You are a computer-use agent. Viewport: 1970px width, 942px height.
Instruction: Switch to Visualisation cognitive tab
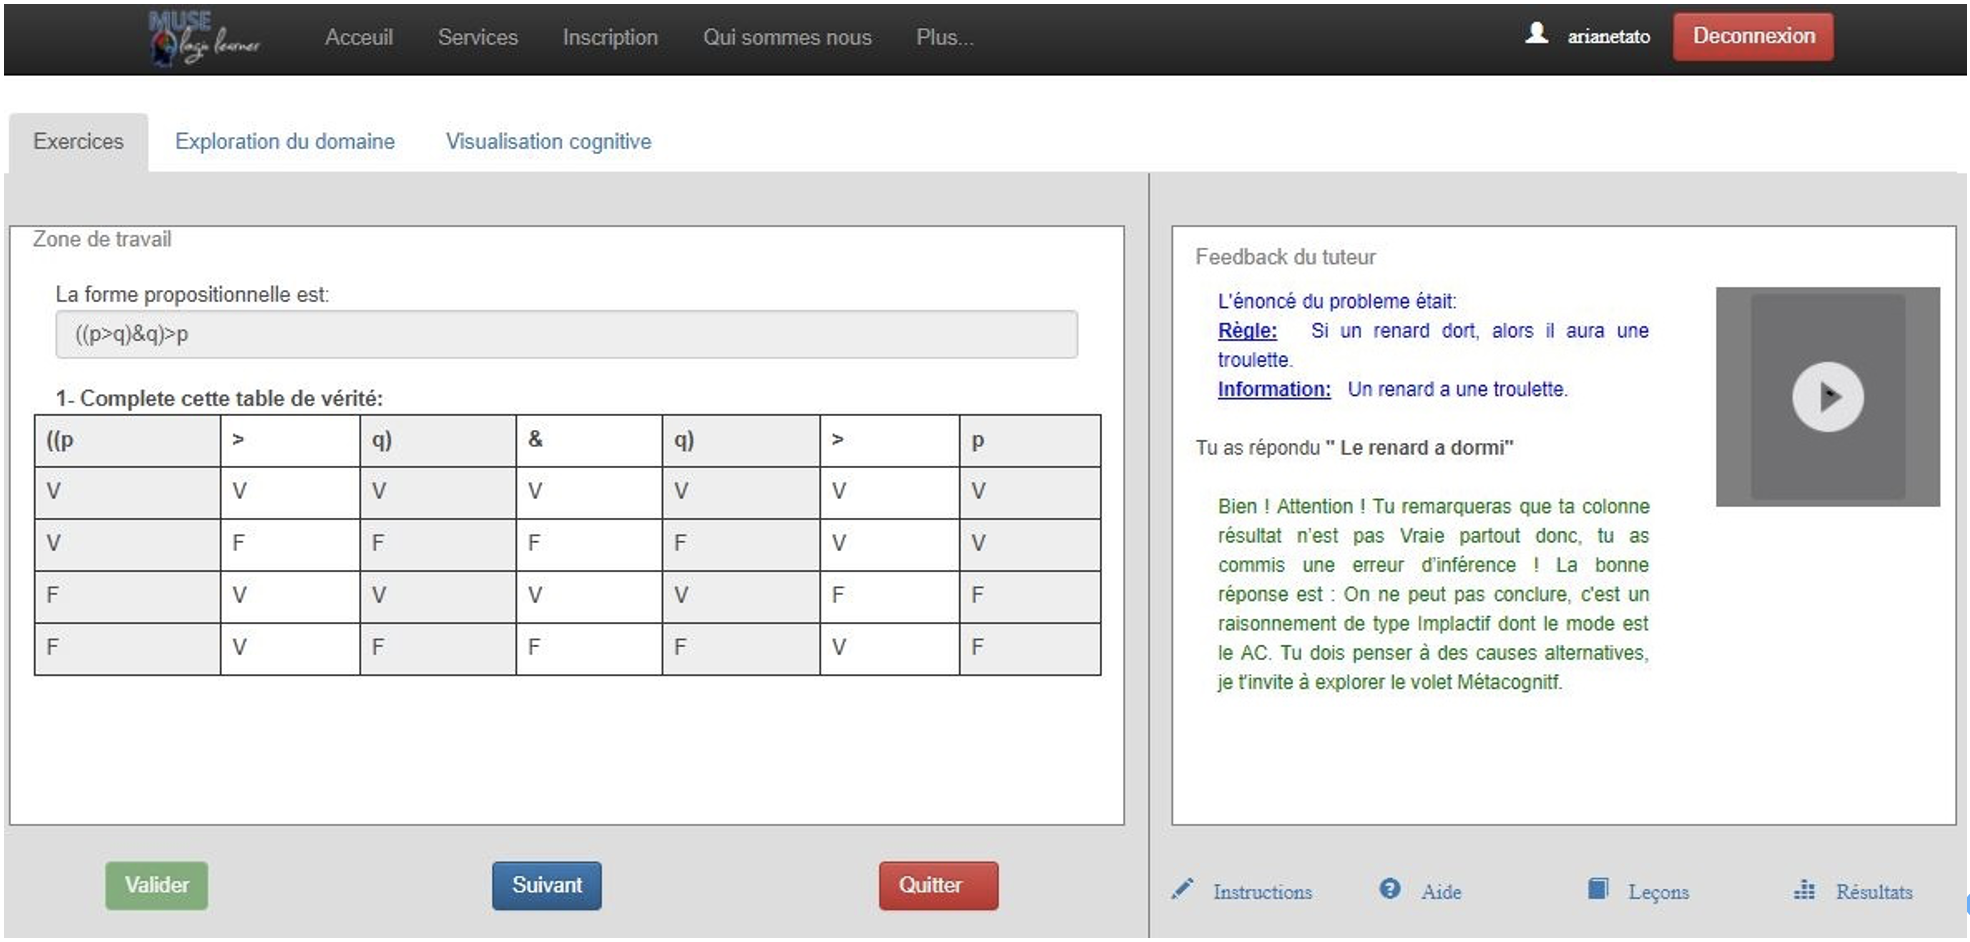tap(548, 142)
